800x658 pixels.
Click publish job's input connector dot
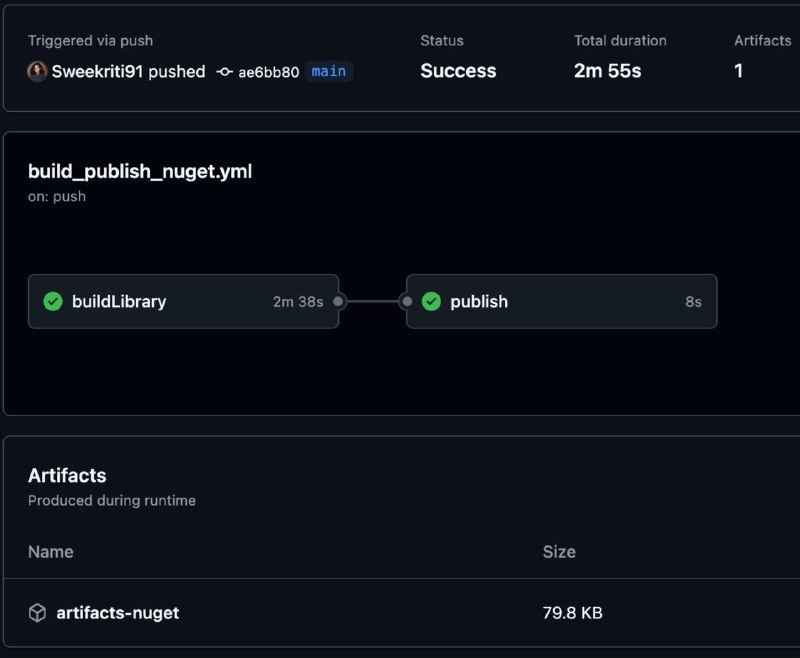(x=407, y=301)
